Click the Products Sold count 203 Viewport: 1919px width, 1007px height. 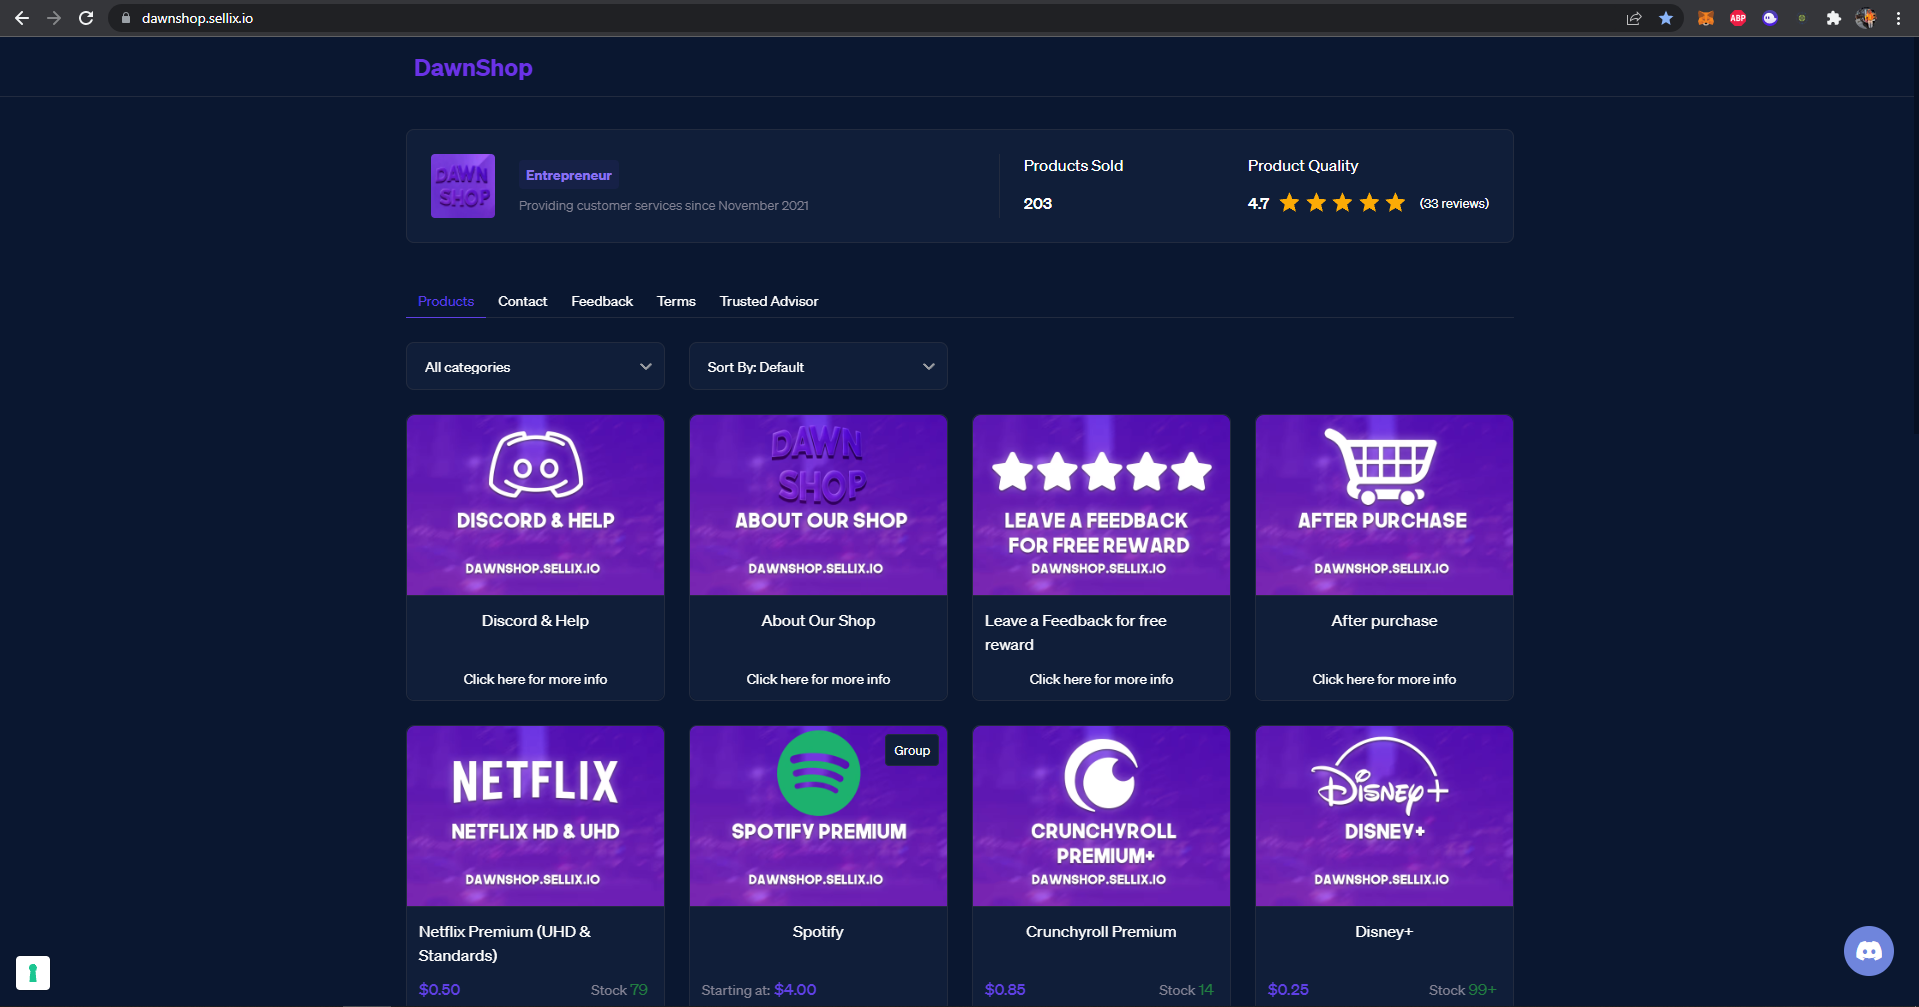point(1037,203)
